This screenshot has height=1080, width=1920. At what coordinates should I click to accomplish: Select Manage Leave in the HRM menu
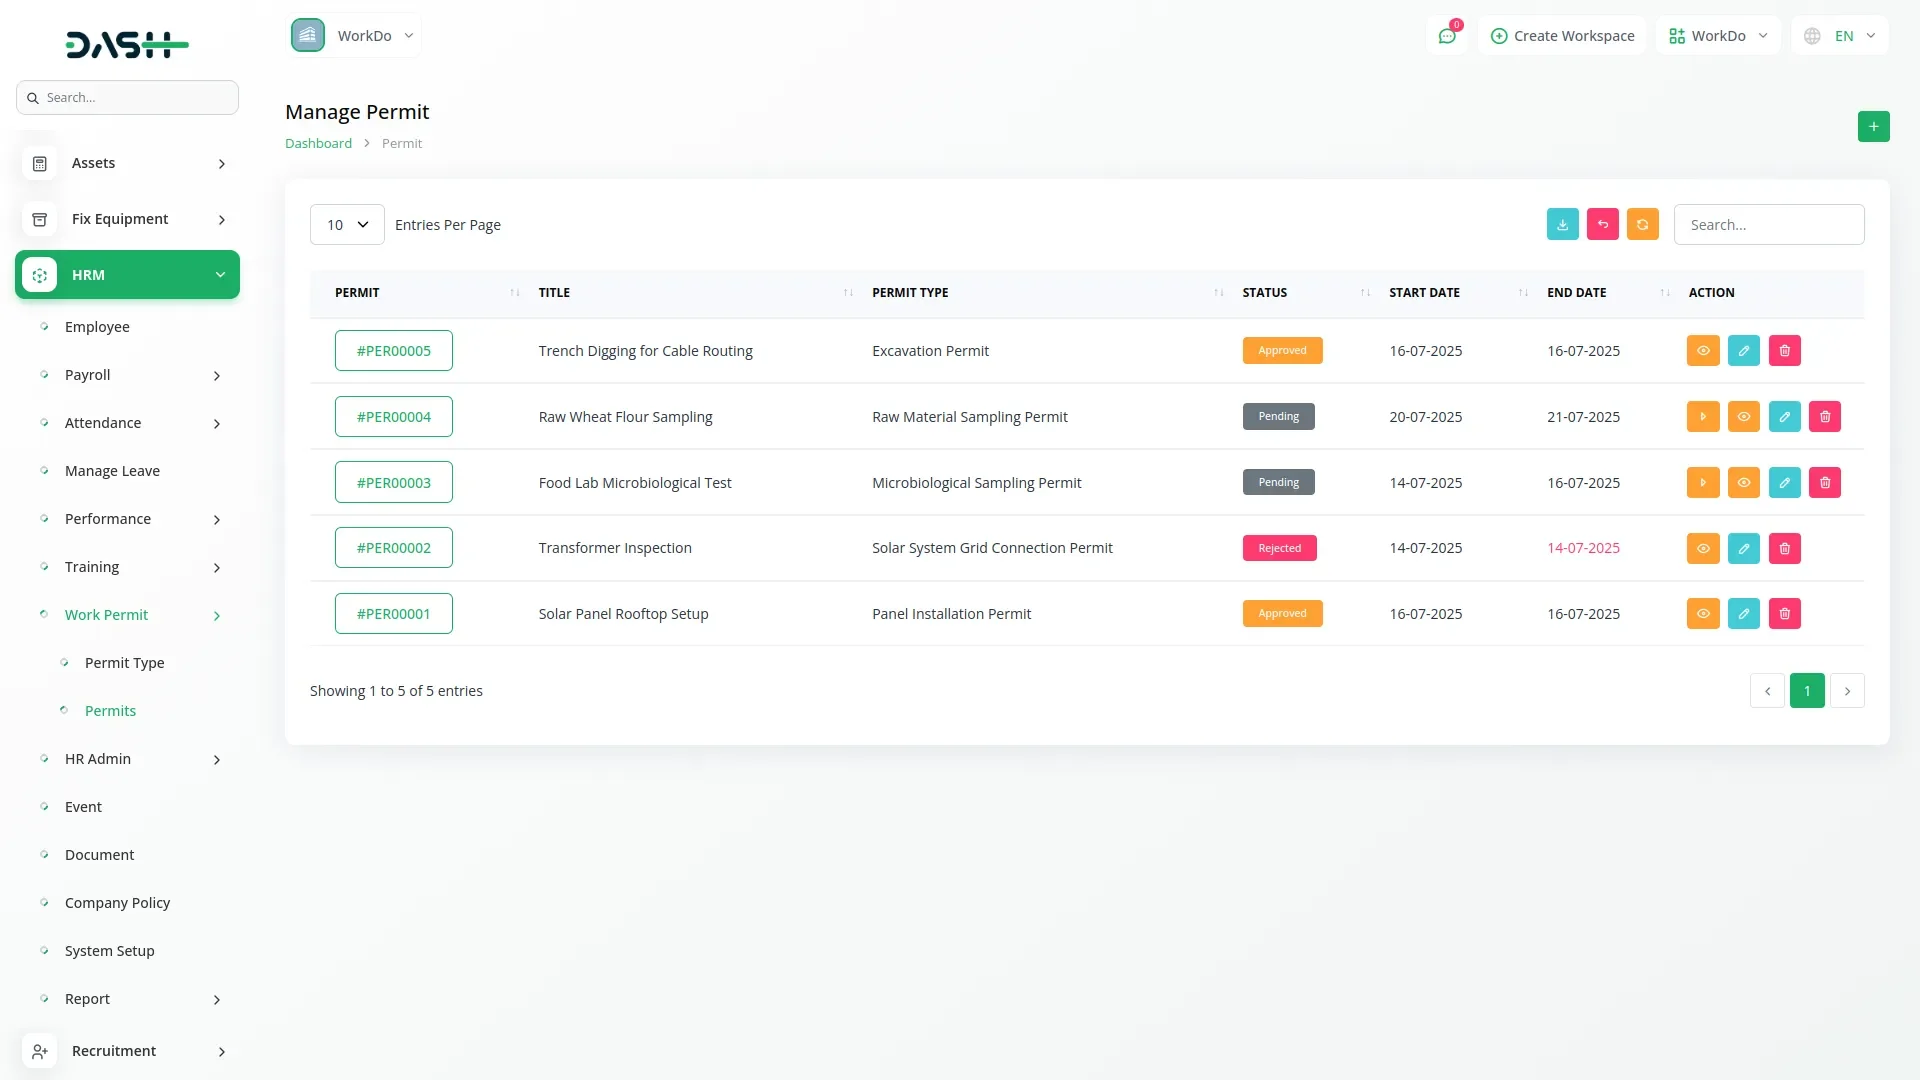112,471
